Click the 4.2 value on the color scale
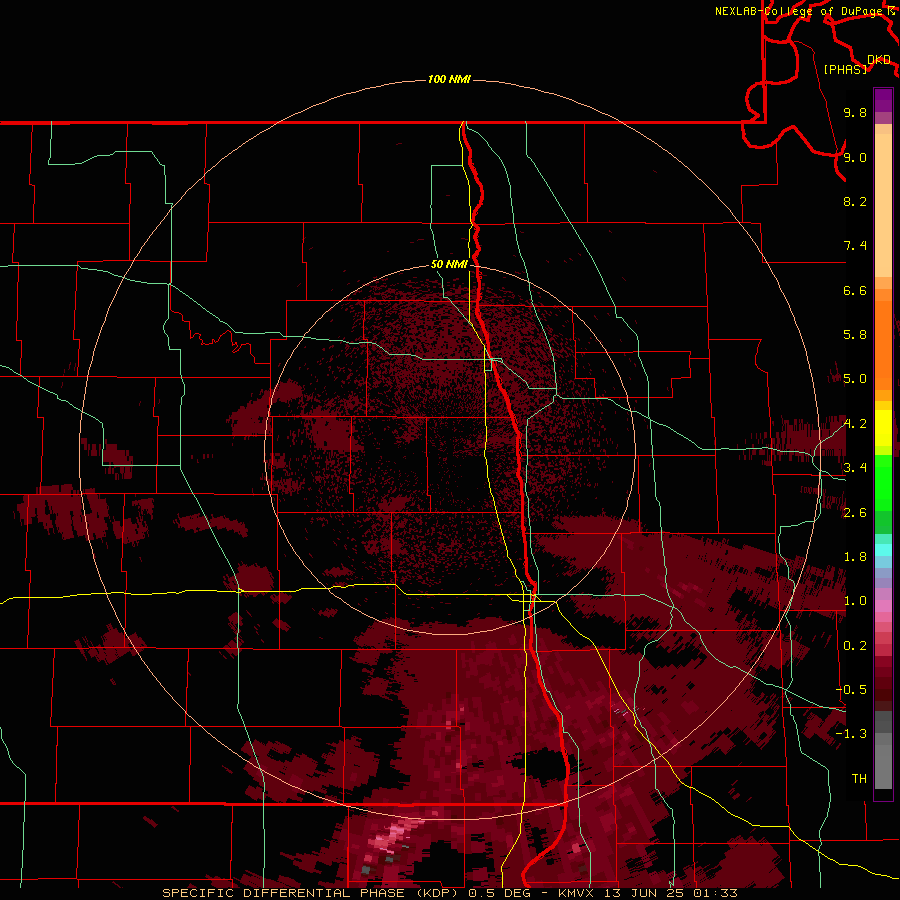This screenshot has width=900, height=900. click(x=855, y=424)
